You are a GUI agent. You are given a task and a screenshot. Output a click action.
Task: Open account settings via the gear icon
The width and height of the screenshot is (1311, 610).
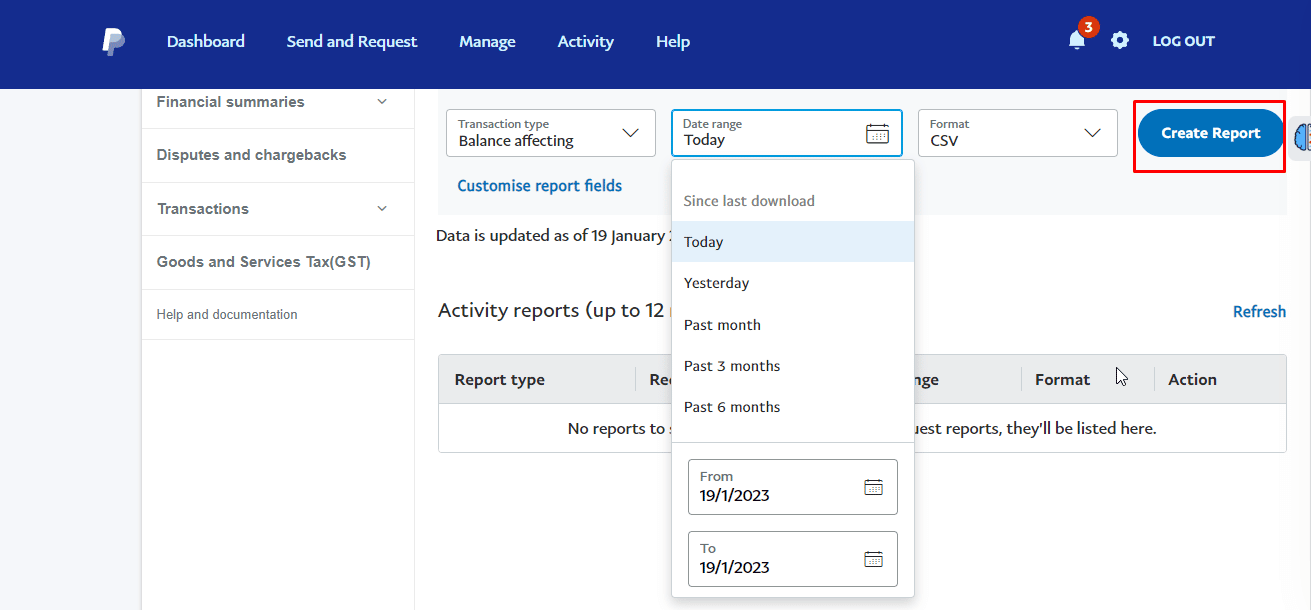click(x=1119, y=40)
